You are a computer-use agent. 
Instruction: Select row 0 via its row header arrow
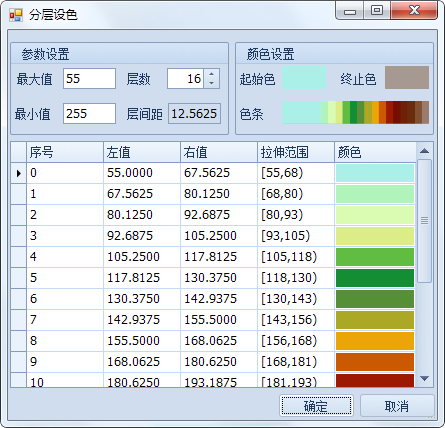[x=19, y=173]
